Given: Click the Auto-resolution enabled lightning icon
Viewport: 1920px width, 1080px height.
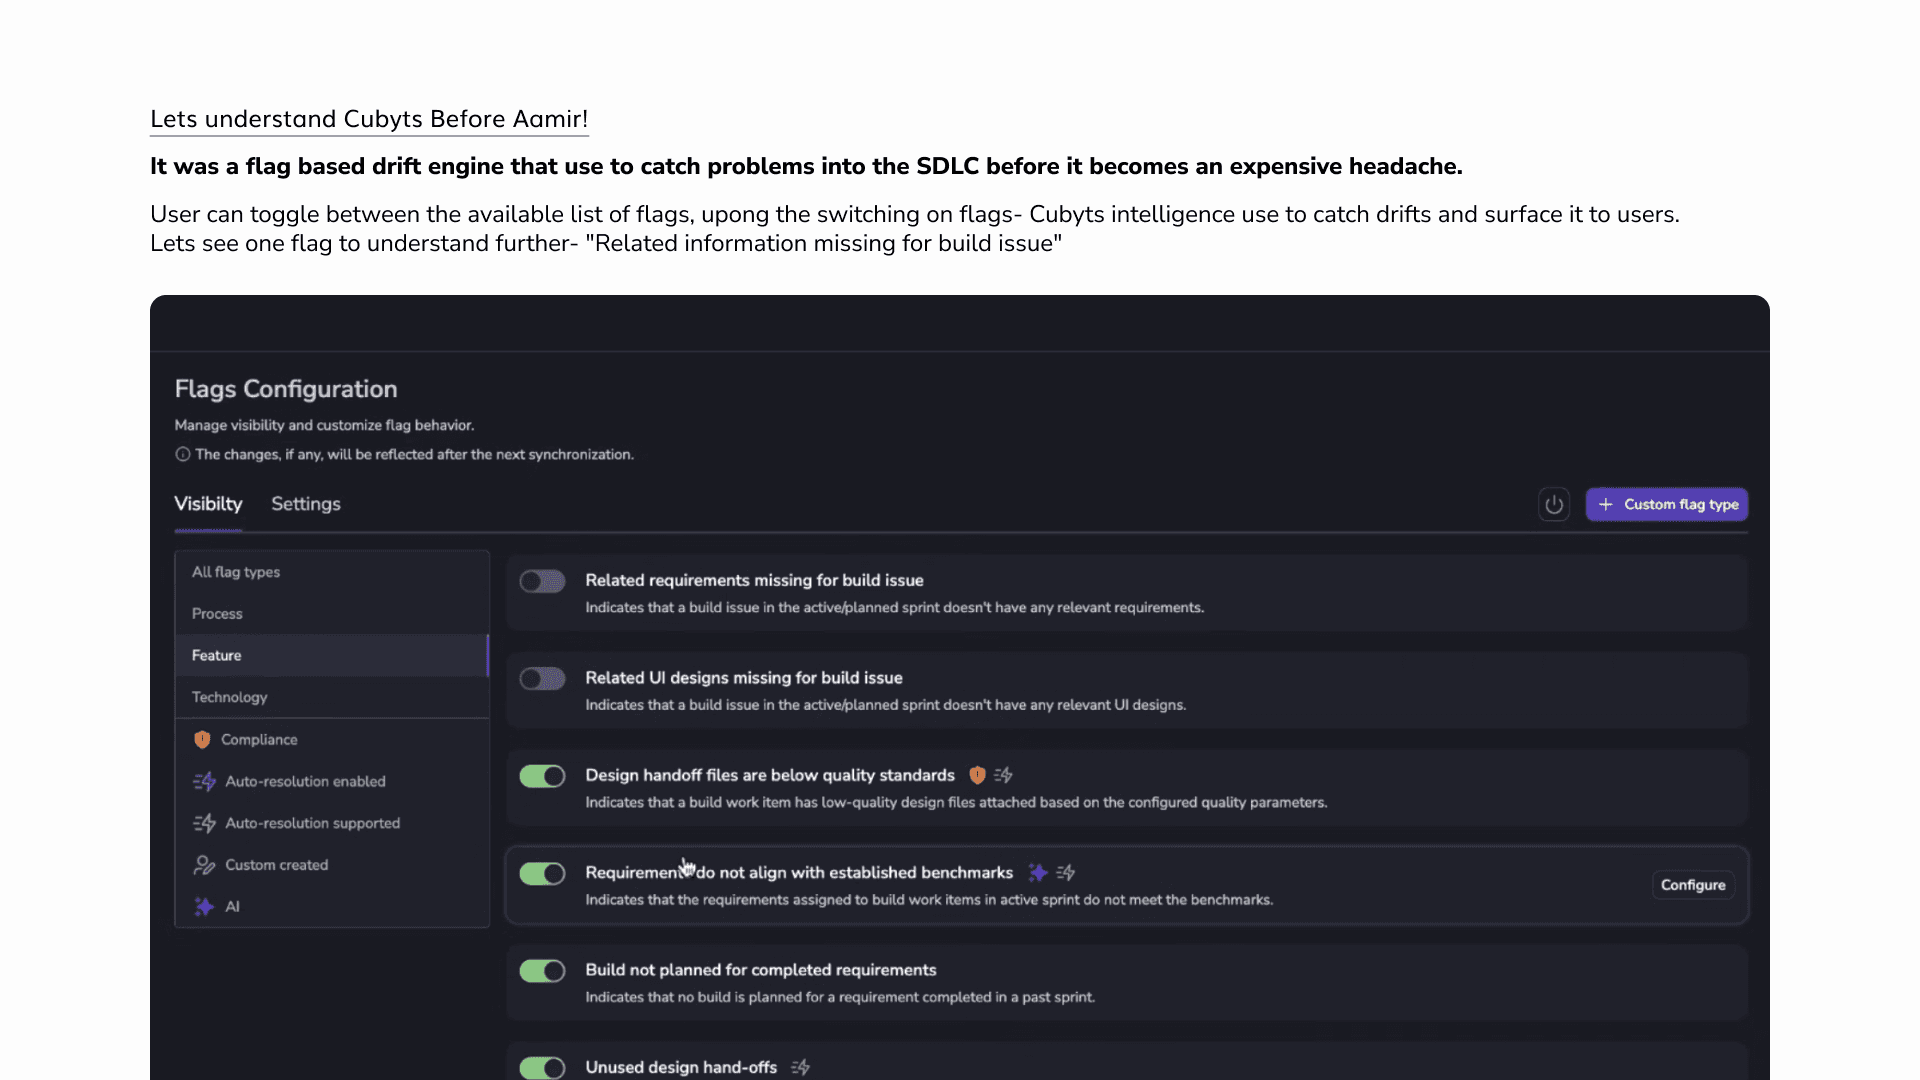Looking at the screenshot, I should click(204, 781).
